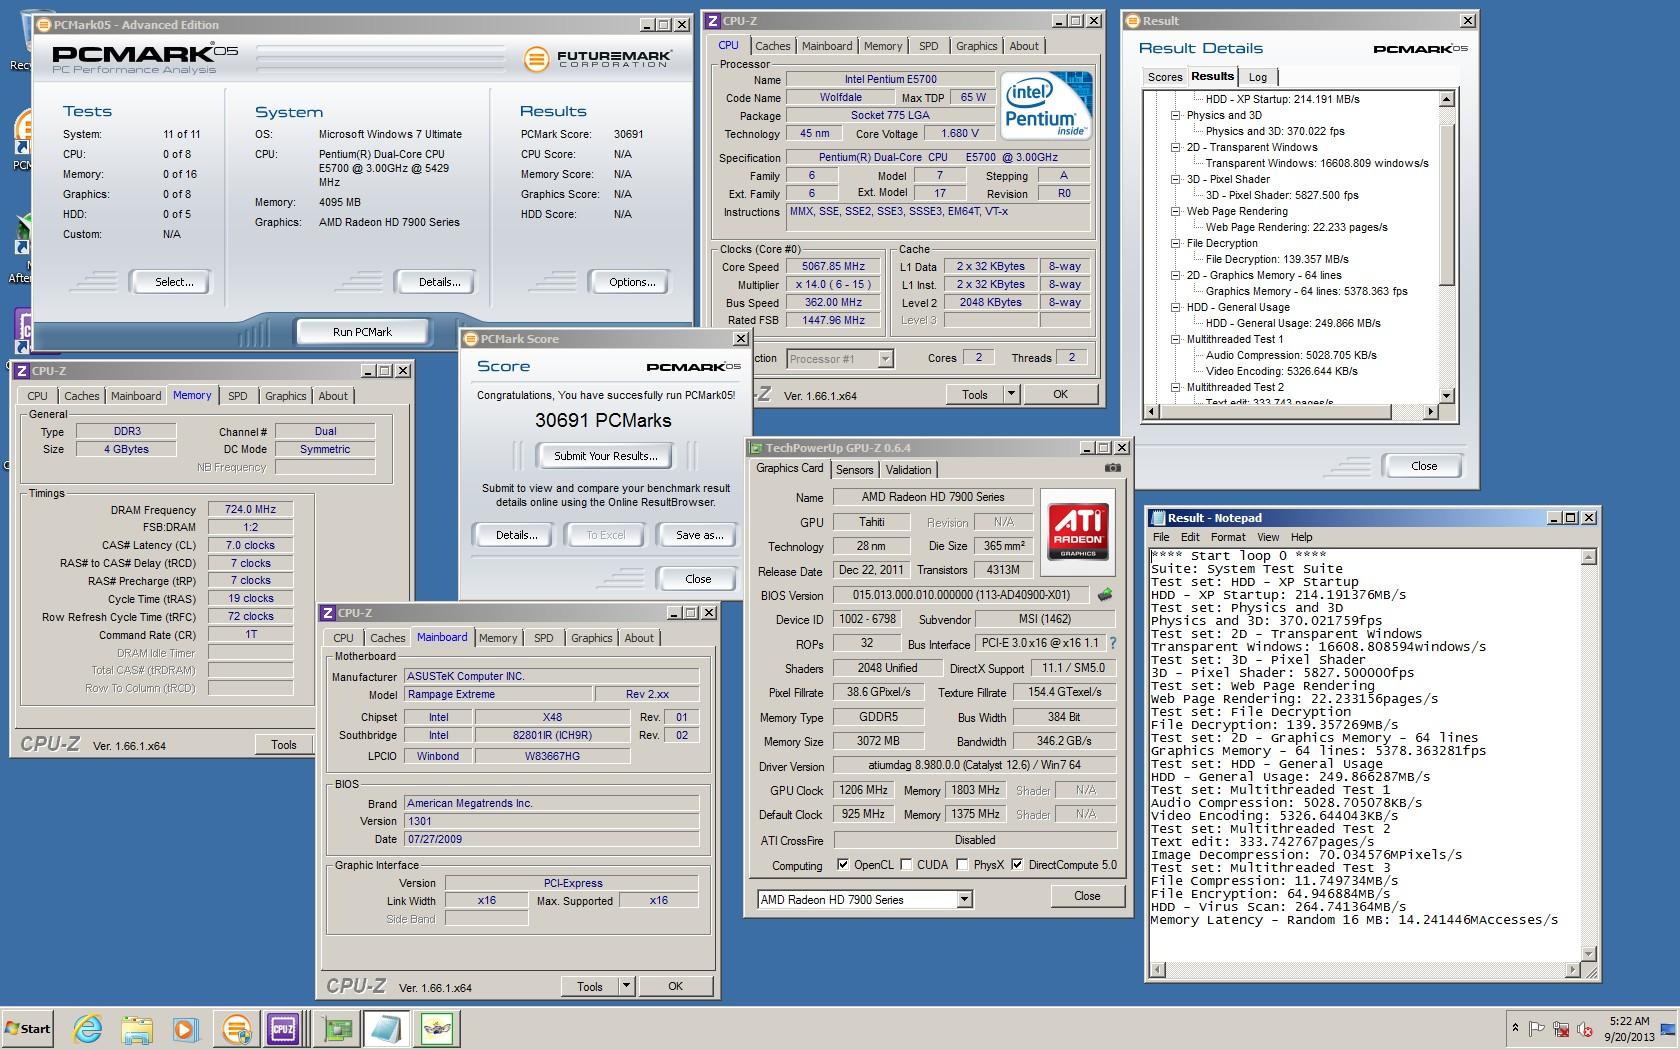Click Details... button under System
The width and height of the screenshot is (1680, 1050).
(x=439, y=282)
